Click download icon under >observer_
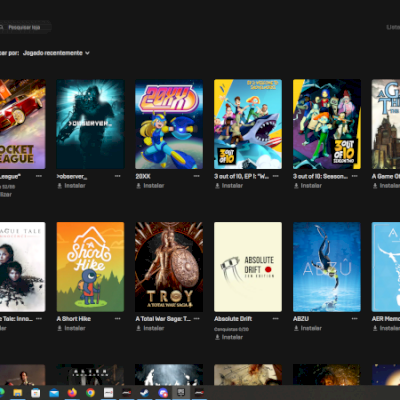Image resolution: width=400 pixels, height=400 pixels. pos(60,186)
